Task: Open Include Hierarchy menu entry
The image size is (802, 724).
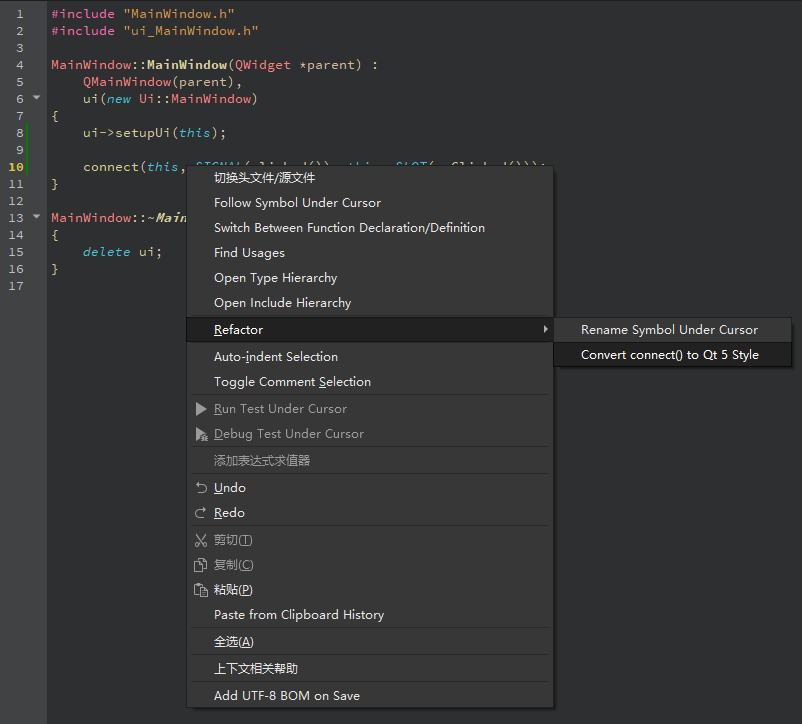Action: [370, 303]
